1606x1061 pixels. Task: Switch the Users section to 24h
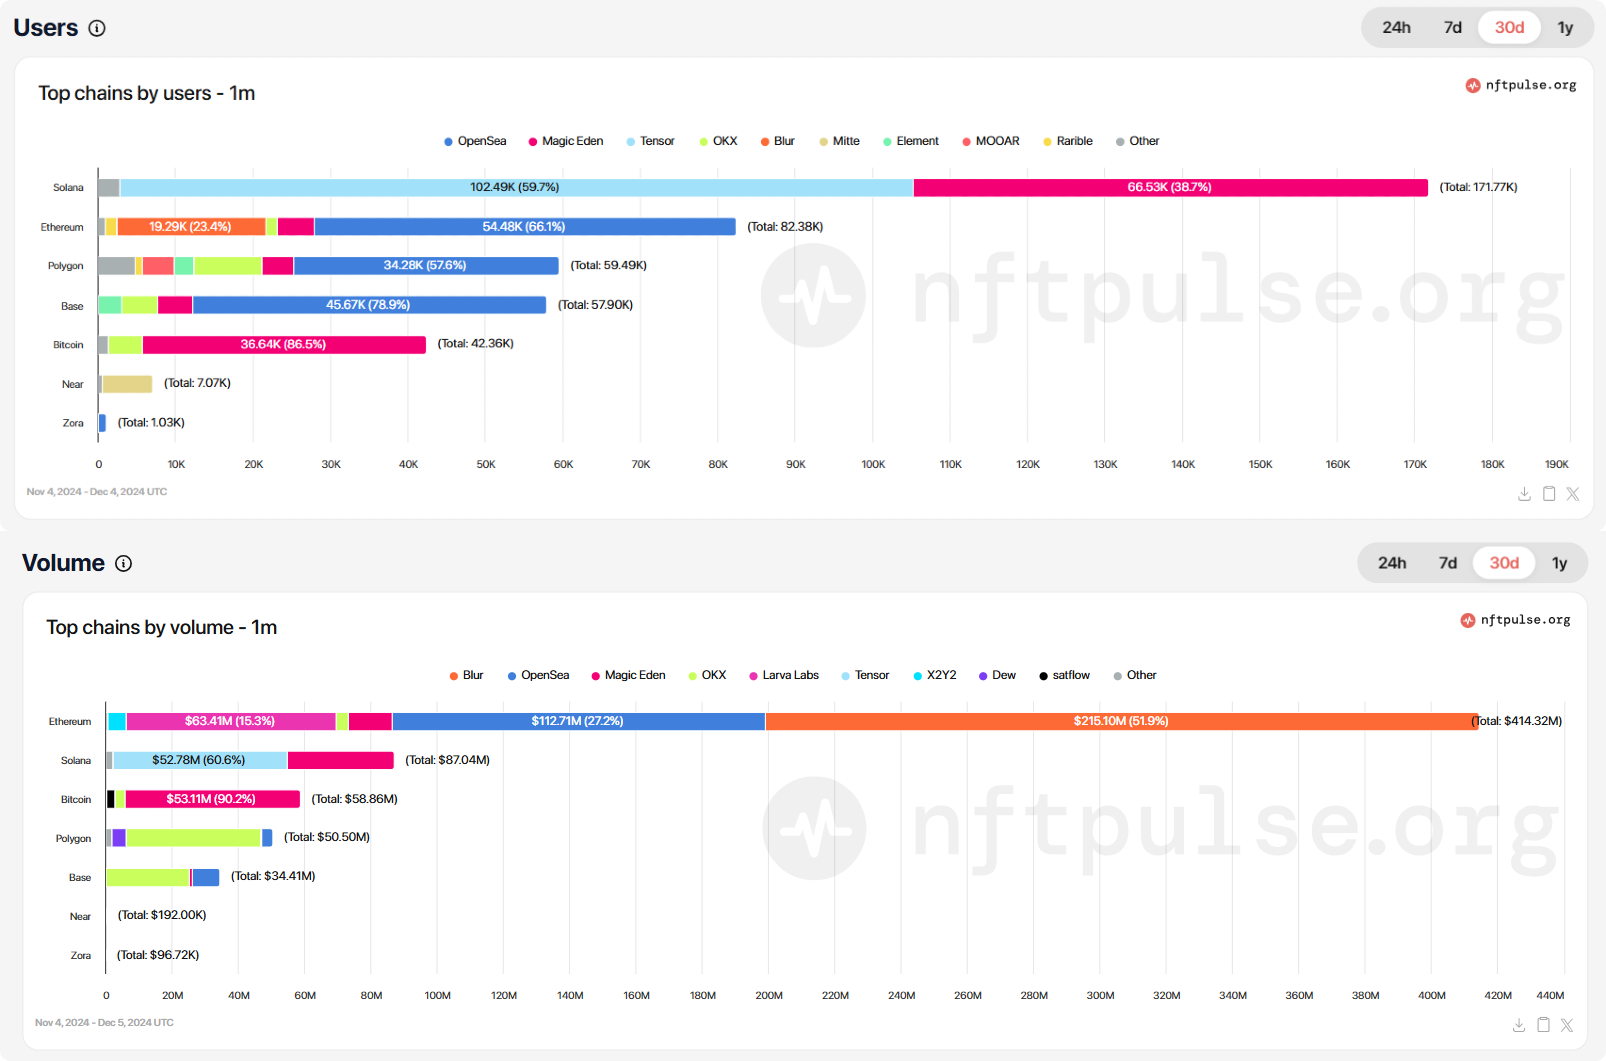tap(1396, 28)
